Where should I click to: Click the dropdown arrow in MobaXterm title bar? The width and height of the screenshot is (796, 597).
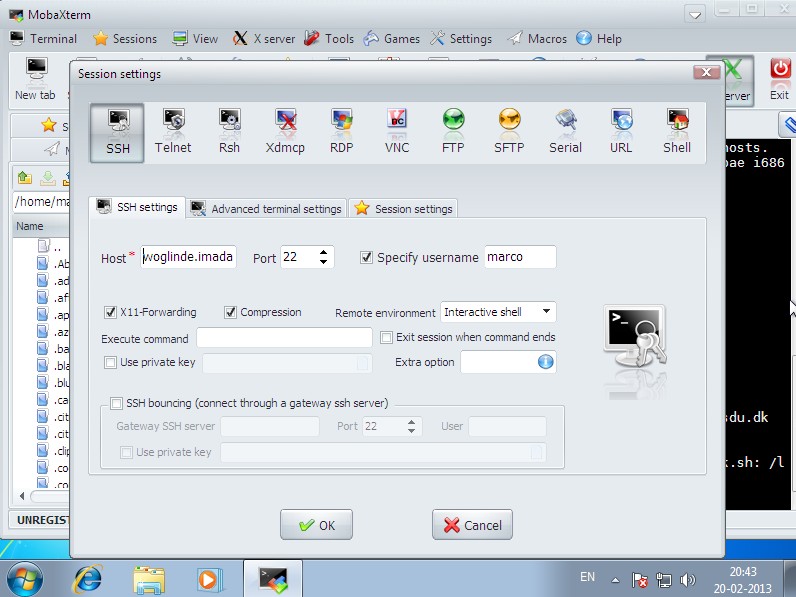coord(695,15)
